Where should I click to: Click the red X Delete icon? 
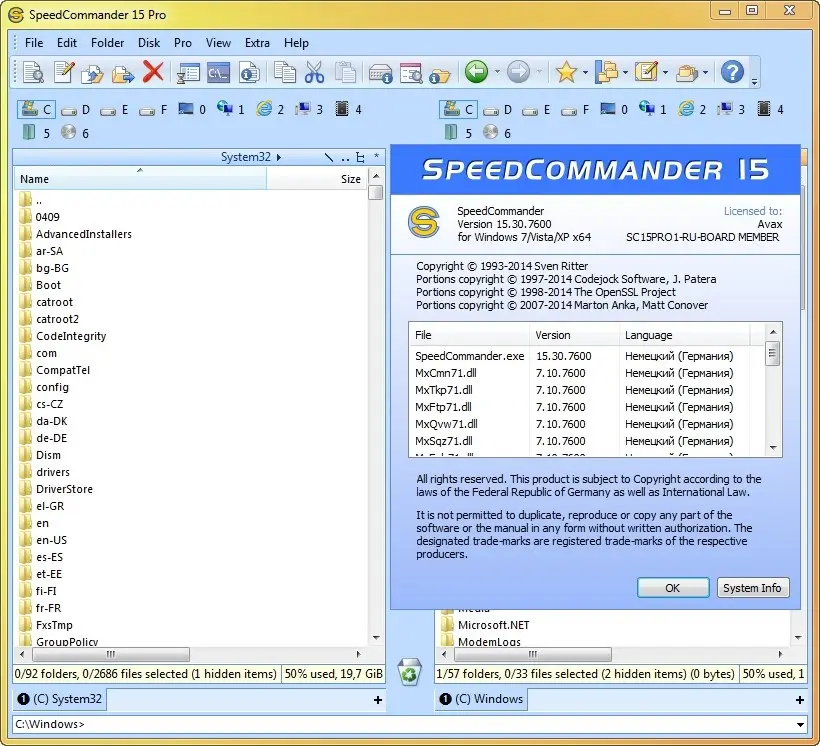point(153,72)
